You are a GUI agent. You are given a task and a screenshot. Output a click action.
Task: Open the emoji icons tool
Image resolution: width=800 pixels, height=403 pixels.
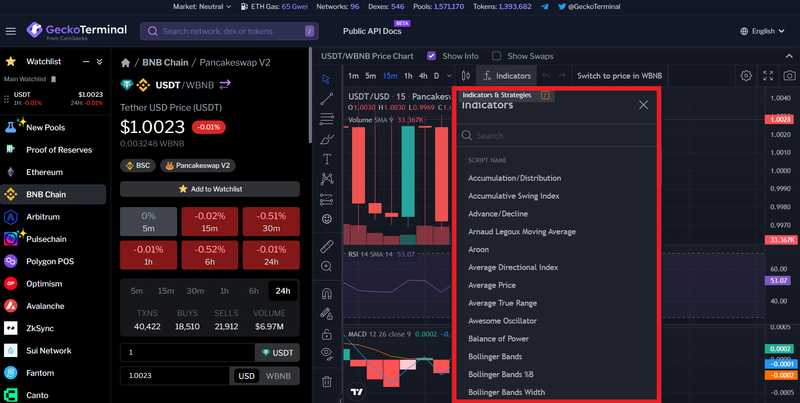pos(327,219)
